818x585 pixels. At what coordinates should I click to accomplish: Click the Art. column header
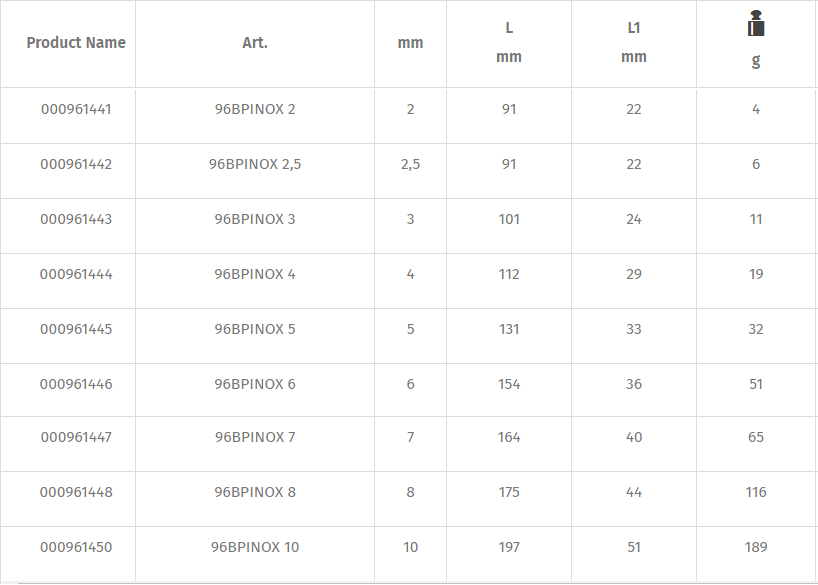tap(255, 43)
